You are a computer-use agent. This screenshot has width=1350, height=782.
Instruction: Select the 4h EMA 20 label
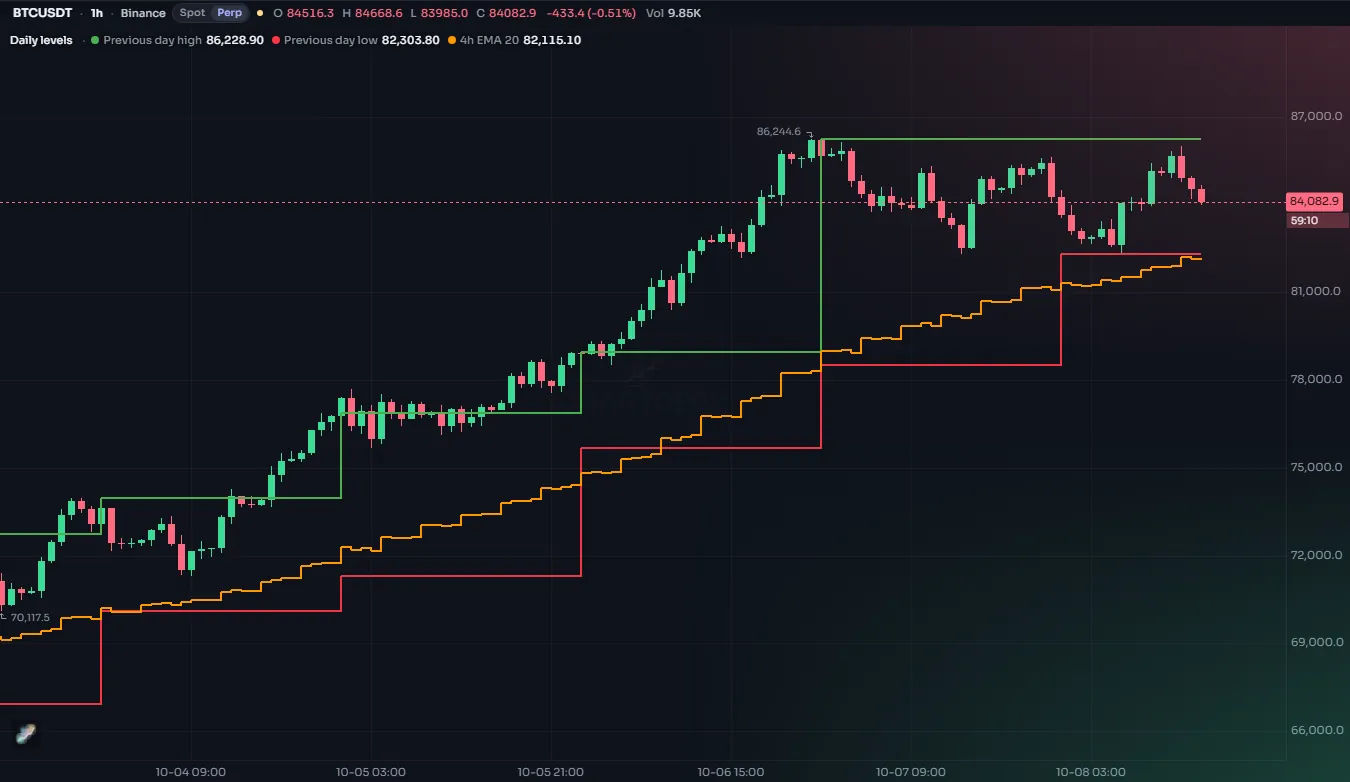coord(489,40)
